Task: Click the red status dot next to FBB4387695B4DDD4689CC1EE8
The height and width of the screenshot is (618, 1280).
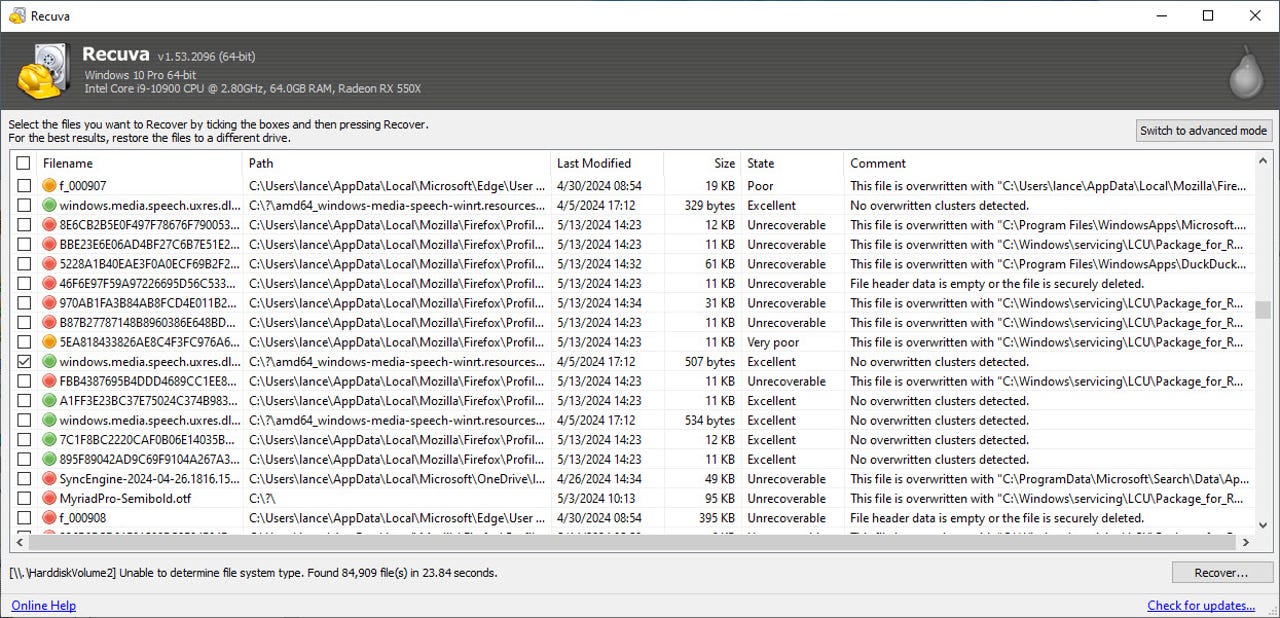Action: pyautogui.click(x=50, y=381)
